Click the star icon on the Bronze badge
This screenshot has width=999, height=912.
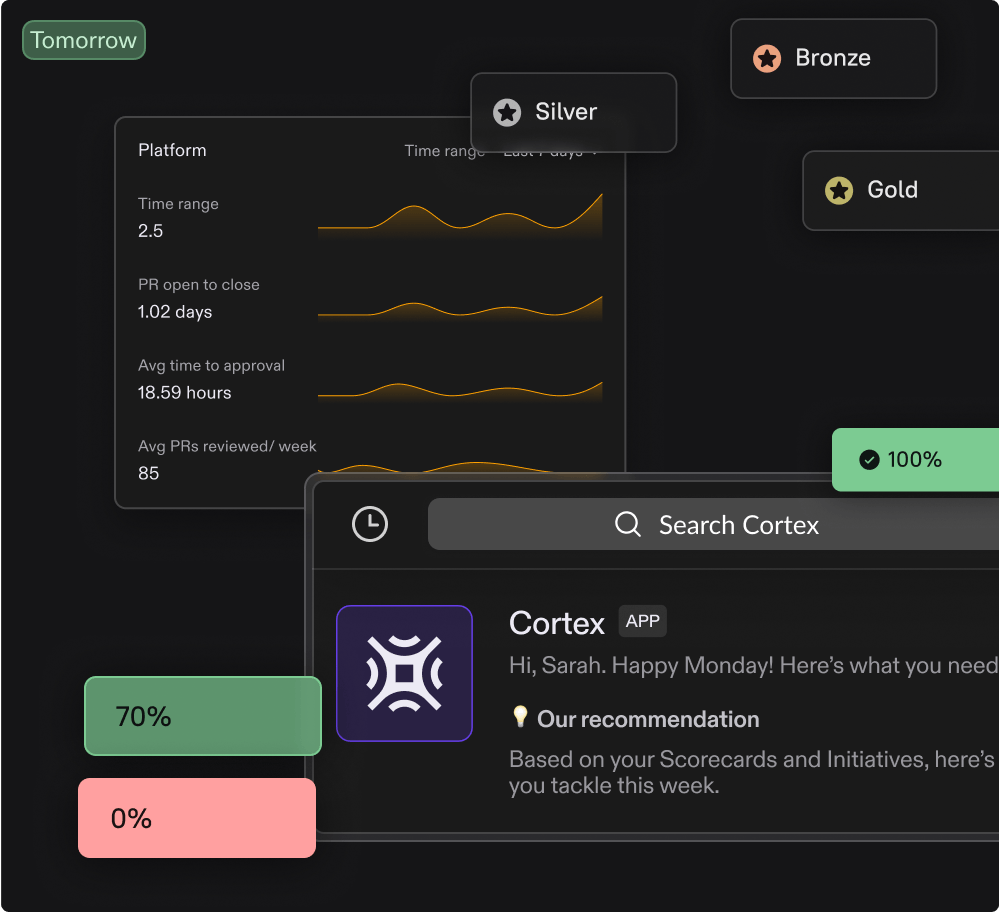point(767,58)
